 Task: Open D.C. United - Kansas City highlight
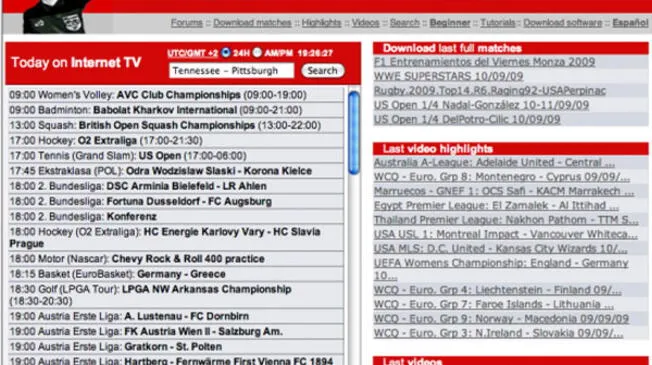[501, 249]
